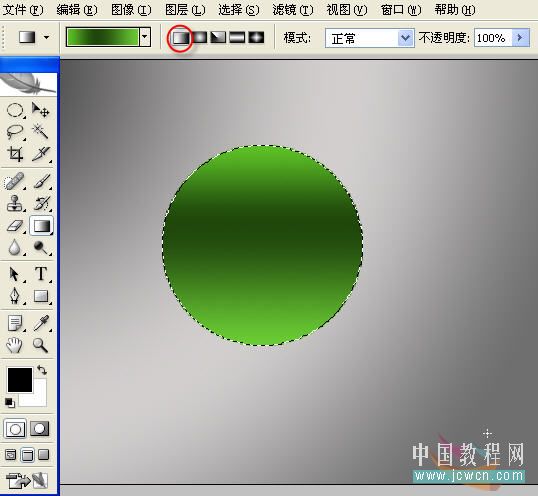Viewport: 538px width, 496px height.
Task: Select the Notes tool
Action: pyautogui.click(x=14, y=323)
